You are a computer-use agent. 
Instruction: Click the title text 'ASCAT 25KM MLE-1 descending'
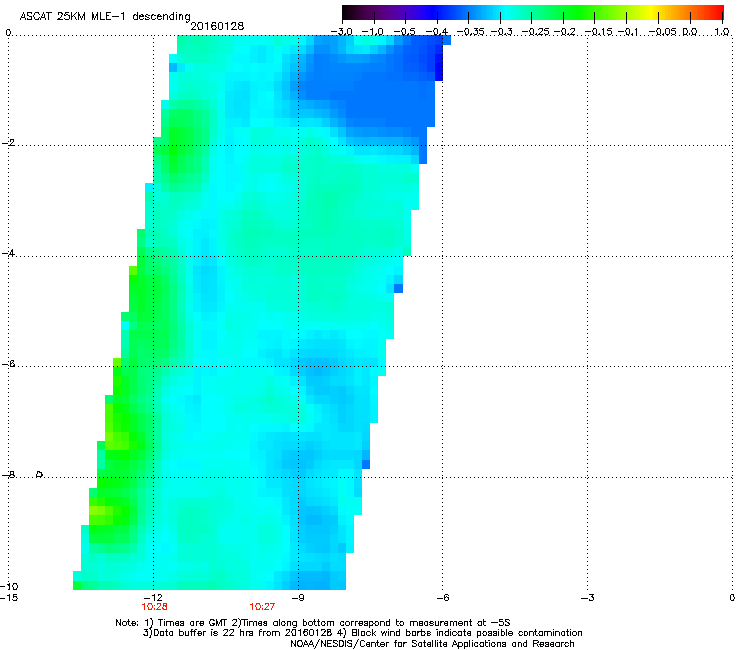(x=105, y=17)
